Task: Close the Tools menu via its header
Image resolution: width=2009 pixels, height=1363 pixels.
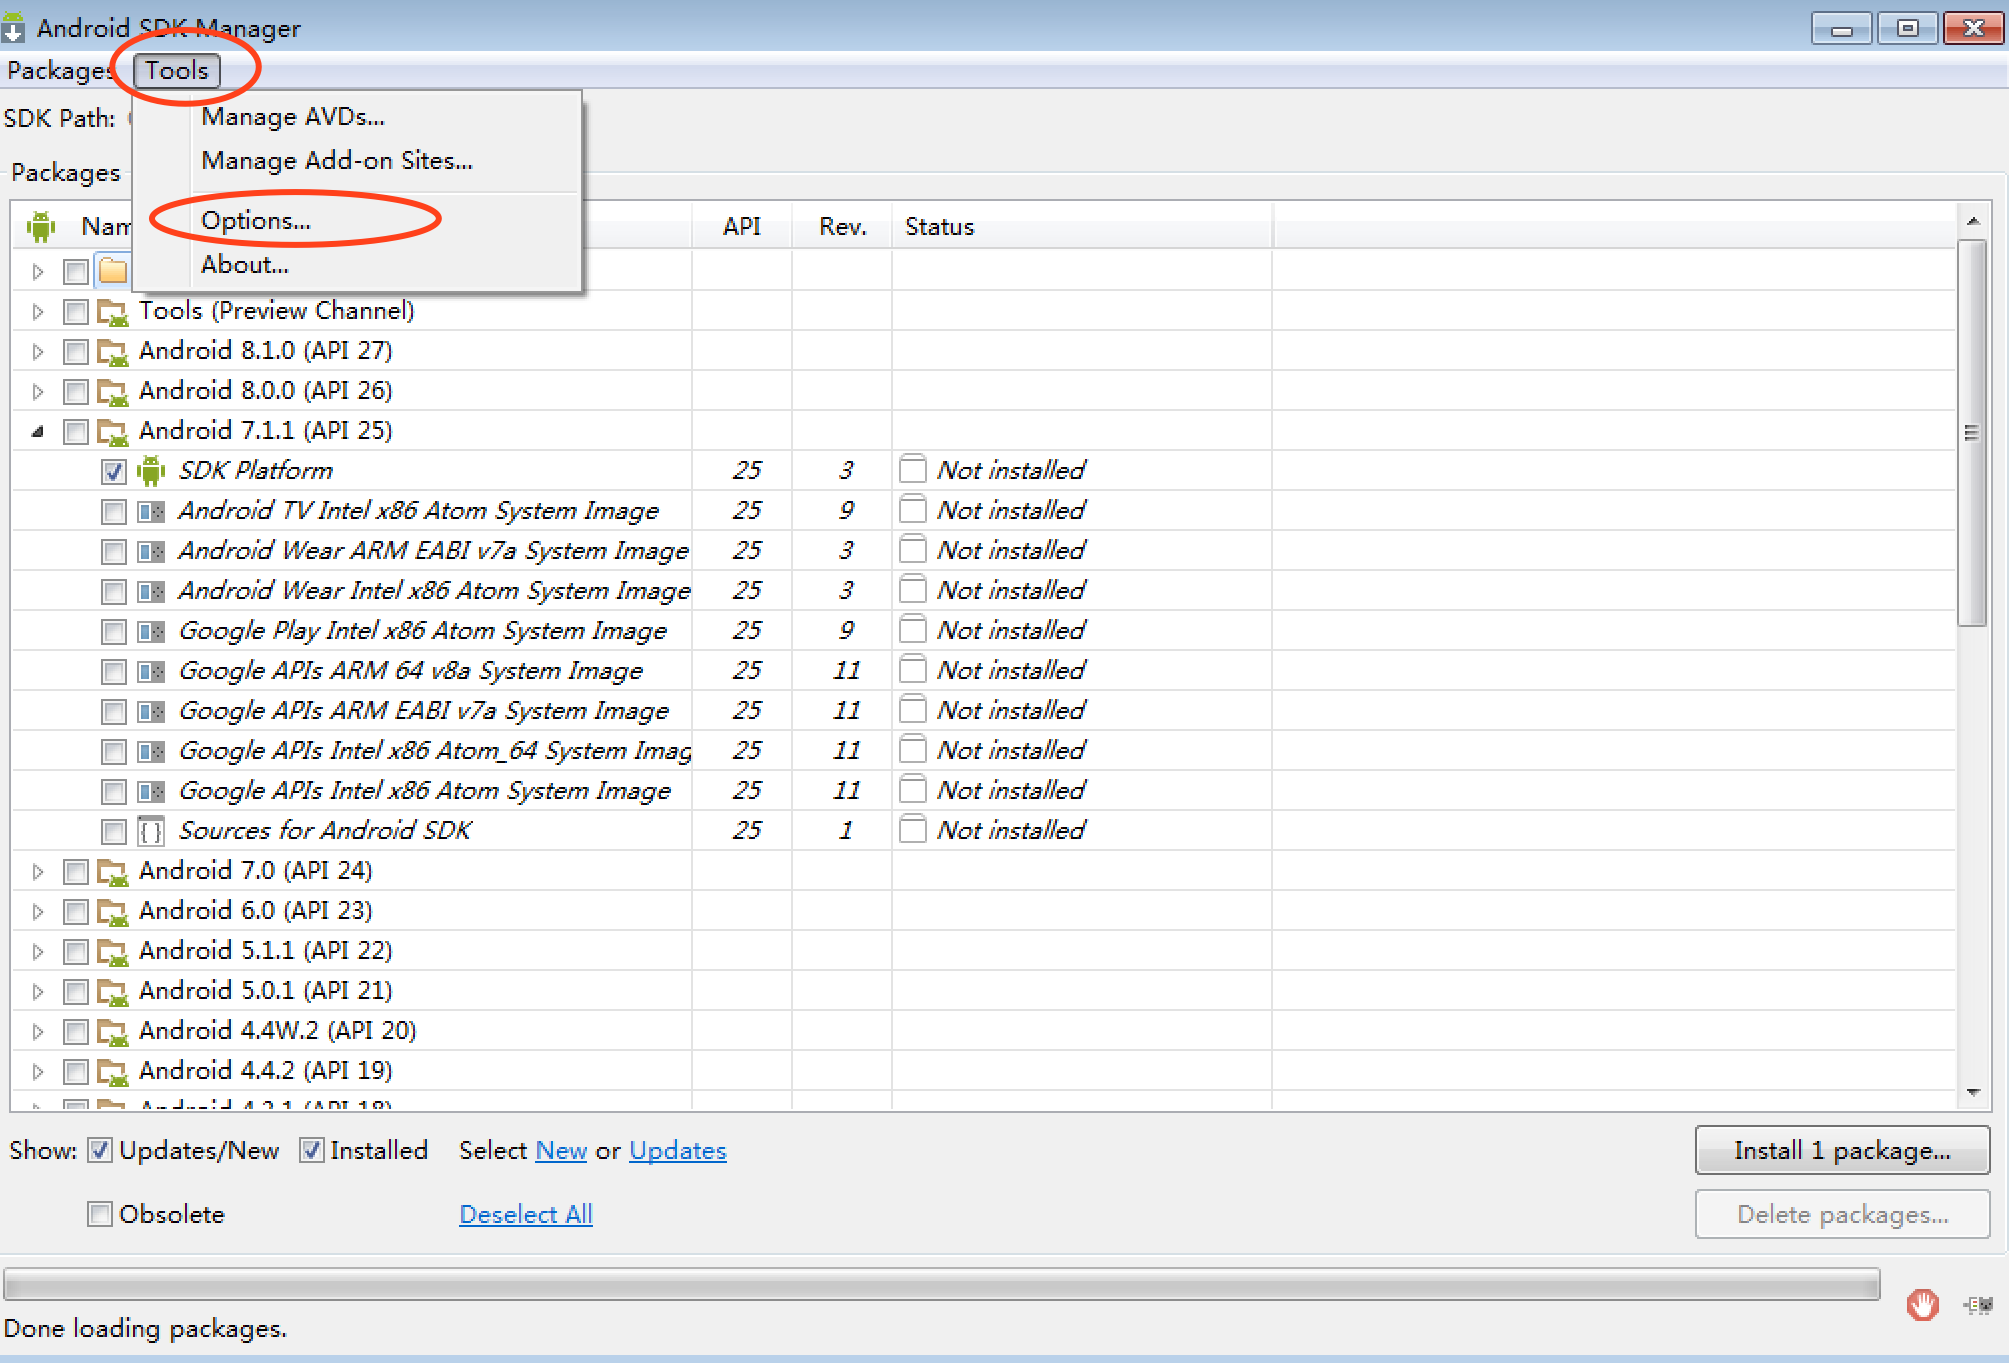Action: [x=177, y=71]
